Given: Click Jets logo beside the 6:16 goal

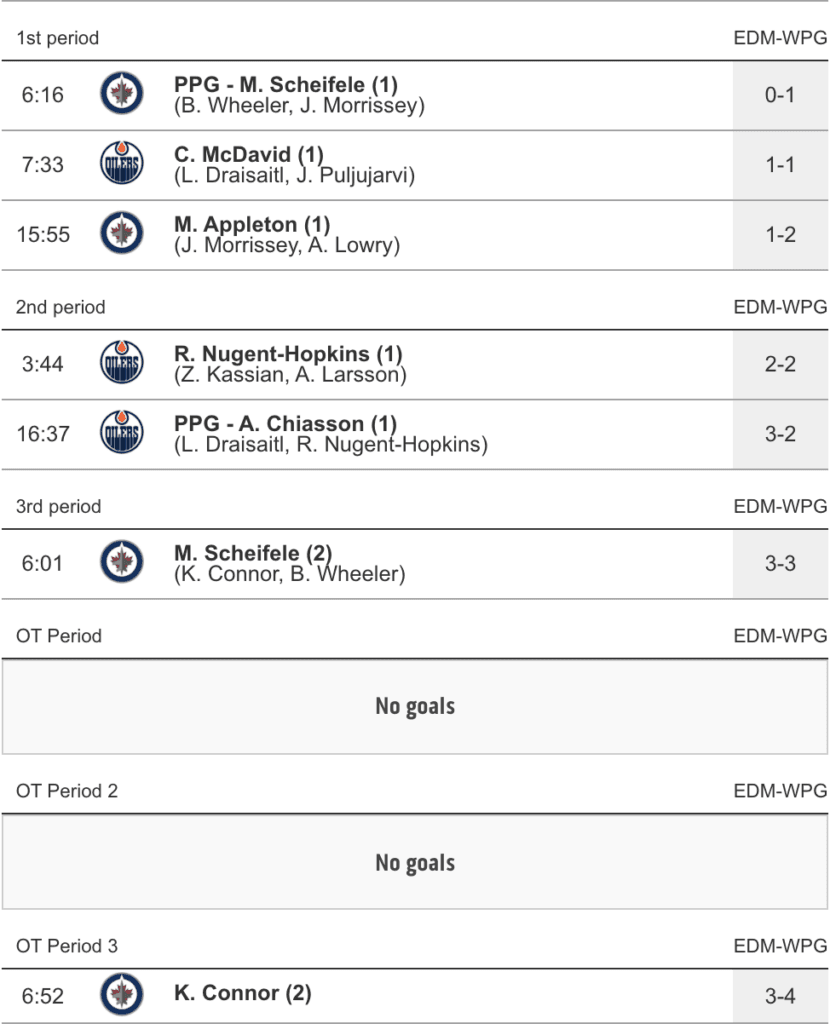Looking at the screenshot, I should coord(122,95).
